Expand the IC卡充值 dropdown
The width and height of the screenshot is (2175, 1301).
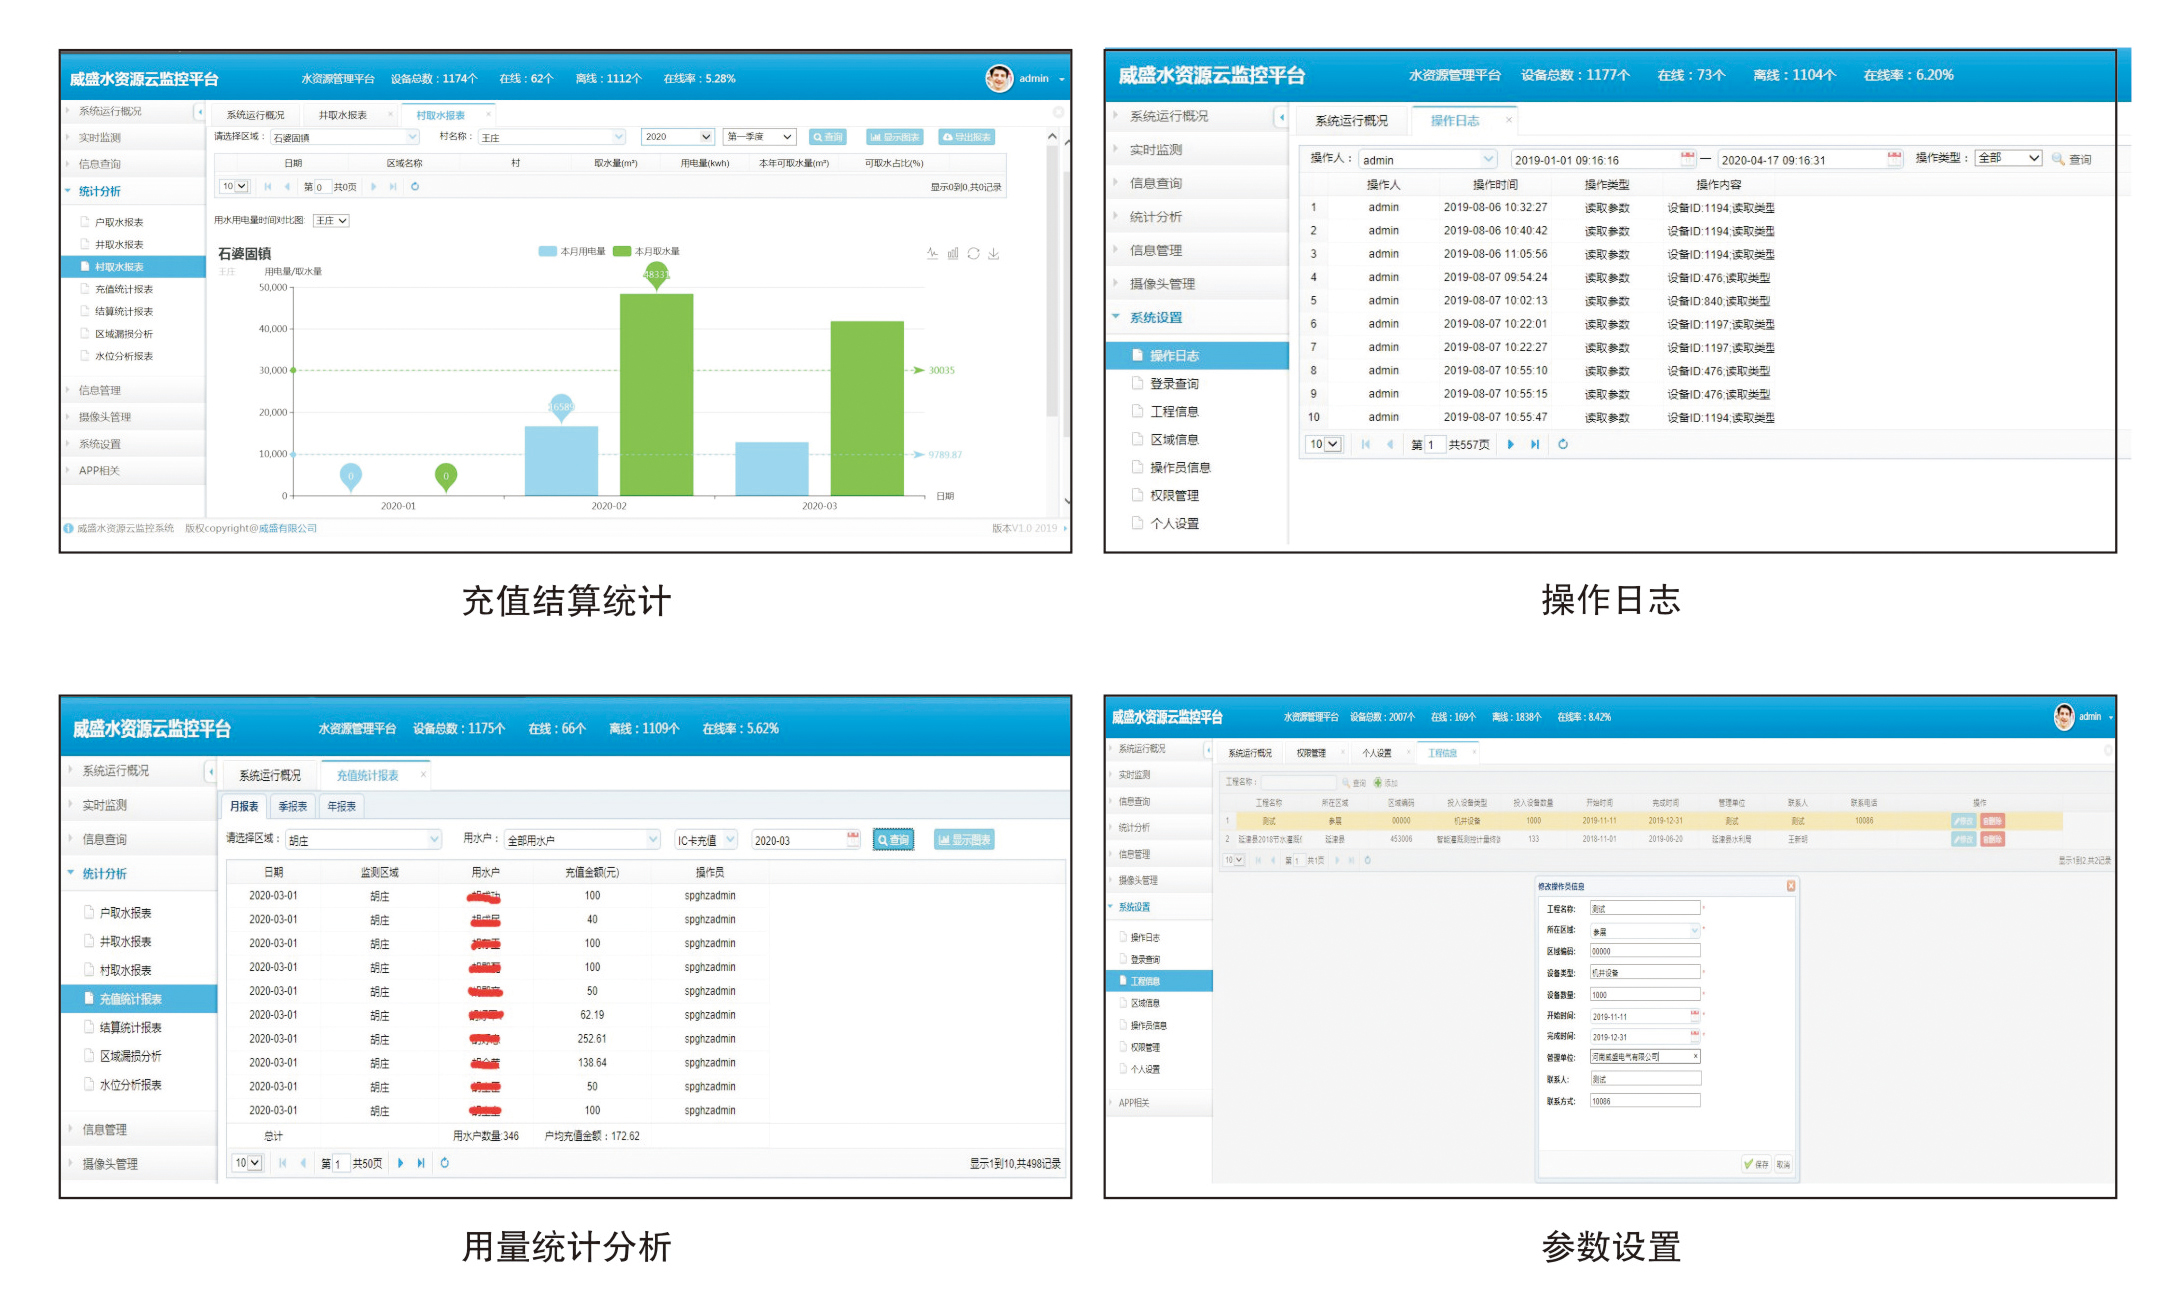tap(706, 840)
